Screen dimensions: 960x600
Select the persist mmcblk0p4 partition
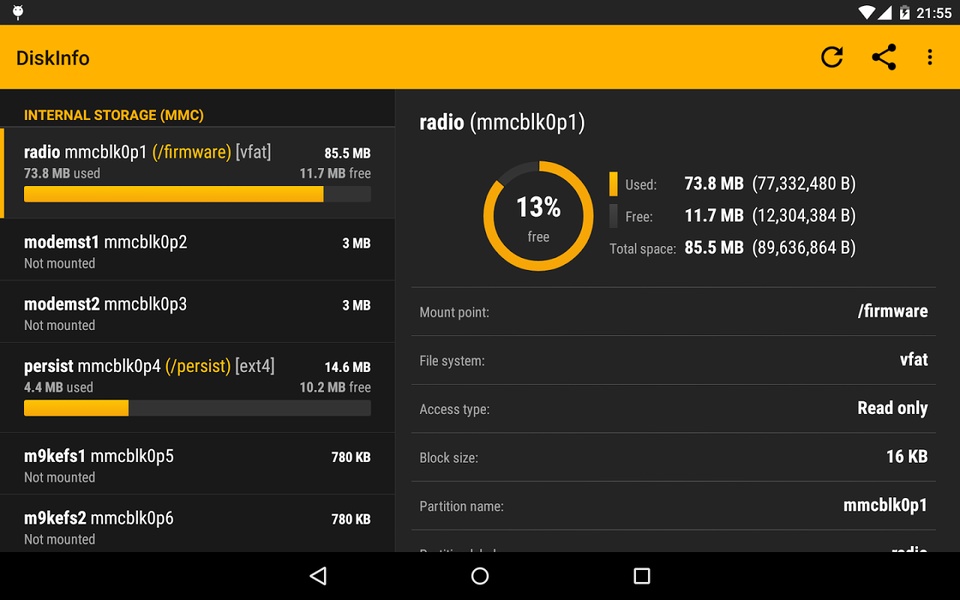click(197, 388)
